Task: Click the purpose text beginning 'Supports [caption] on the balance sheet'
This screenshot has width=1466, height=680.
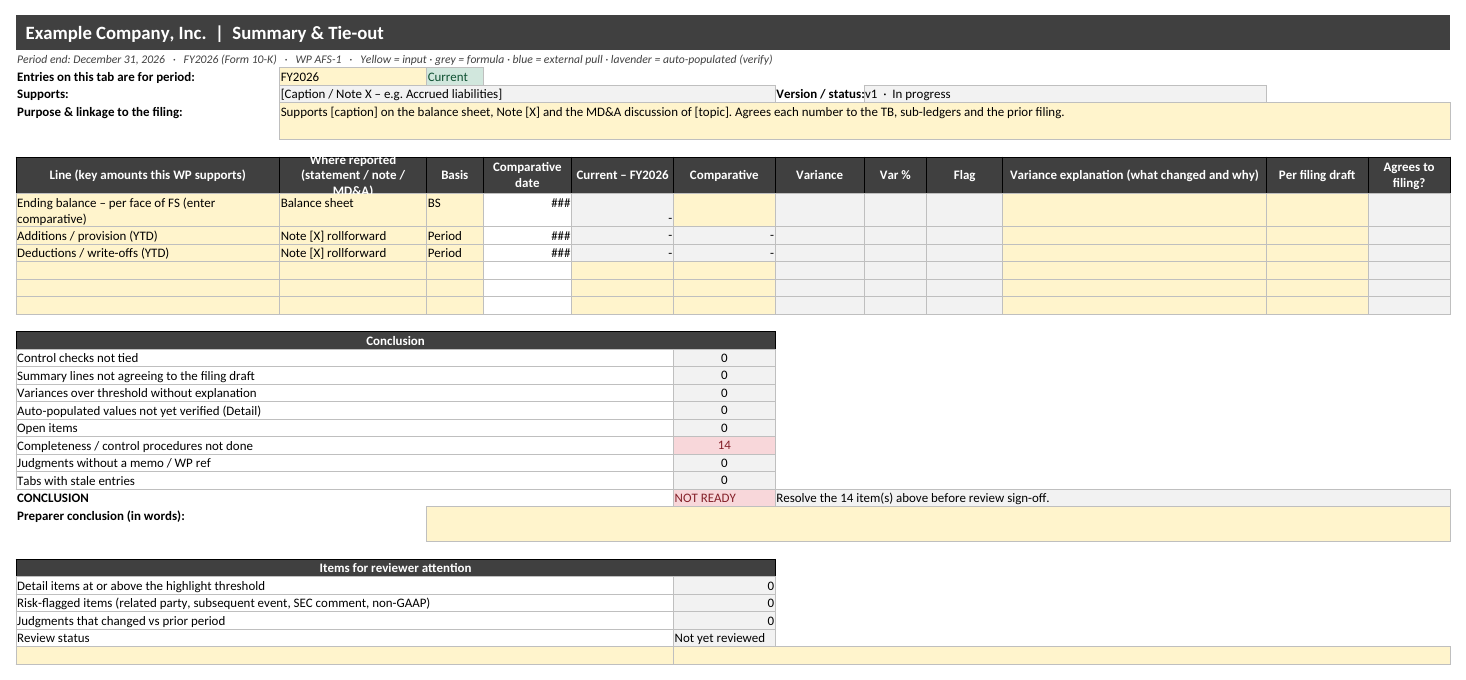Action: 865,121
